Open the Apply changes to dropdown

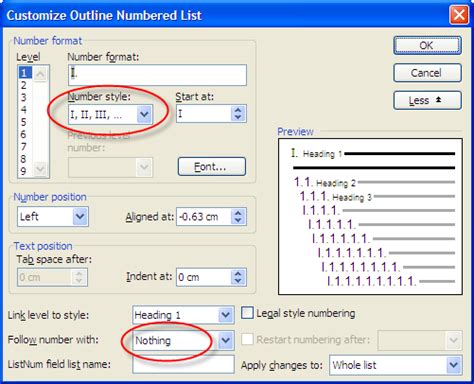[x=454, y=365]
